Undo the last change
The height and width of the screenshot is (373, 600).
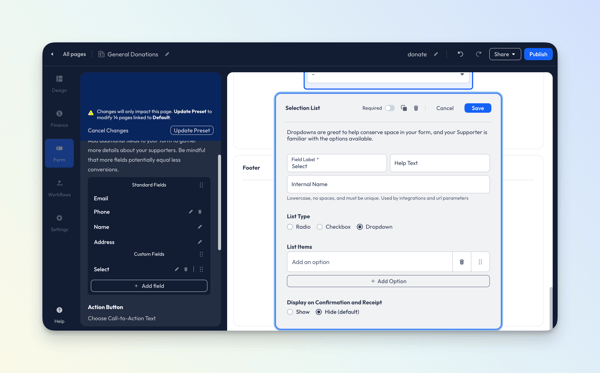pyautogui.click(x=460, y=54)
